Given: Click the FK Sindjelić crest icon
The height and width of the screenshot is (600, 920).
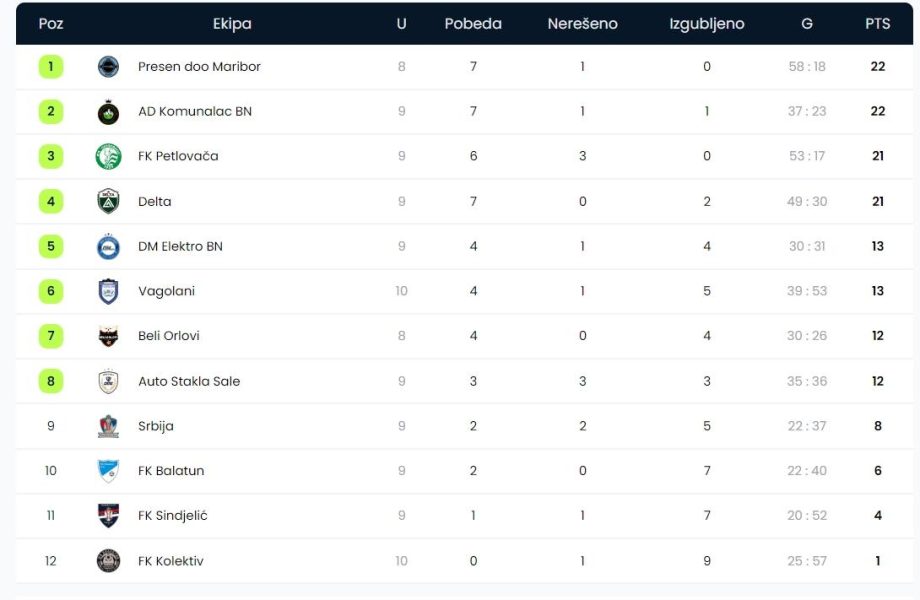Looking at the screenshot, I should pyautogui.click(x=108, y=516).
